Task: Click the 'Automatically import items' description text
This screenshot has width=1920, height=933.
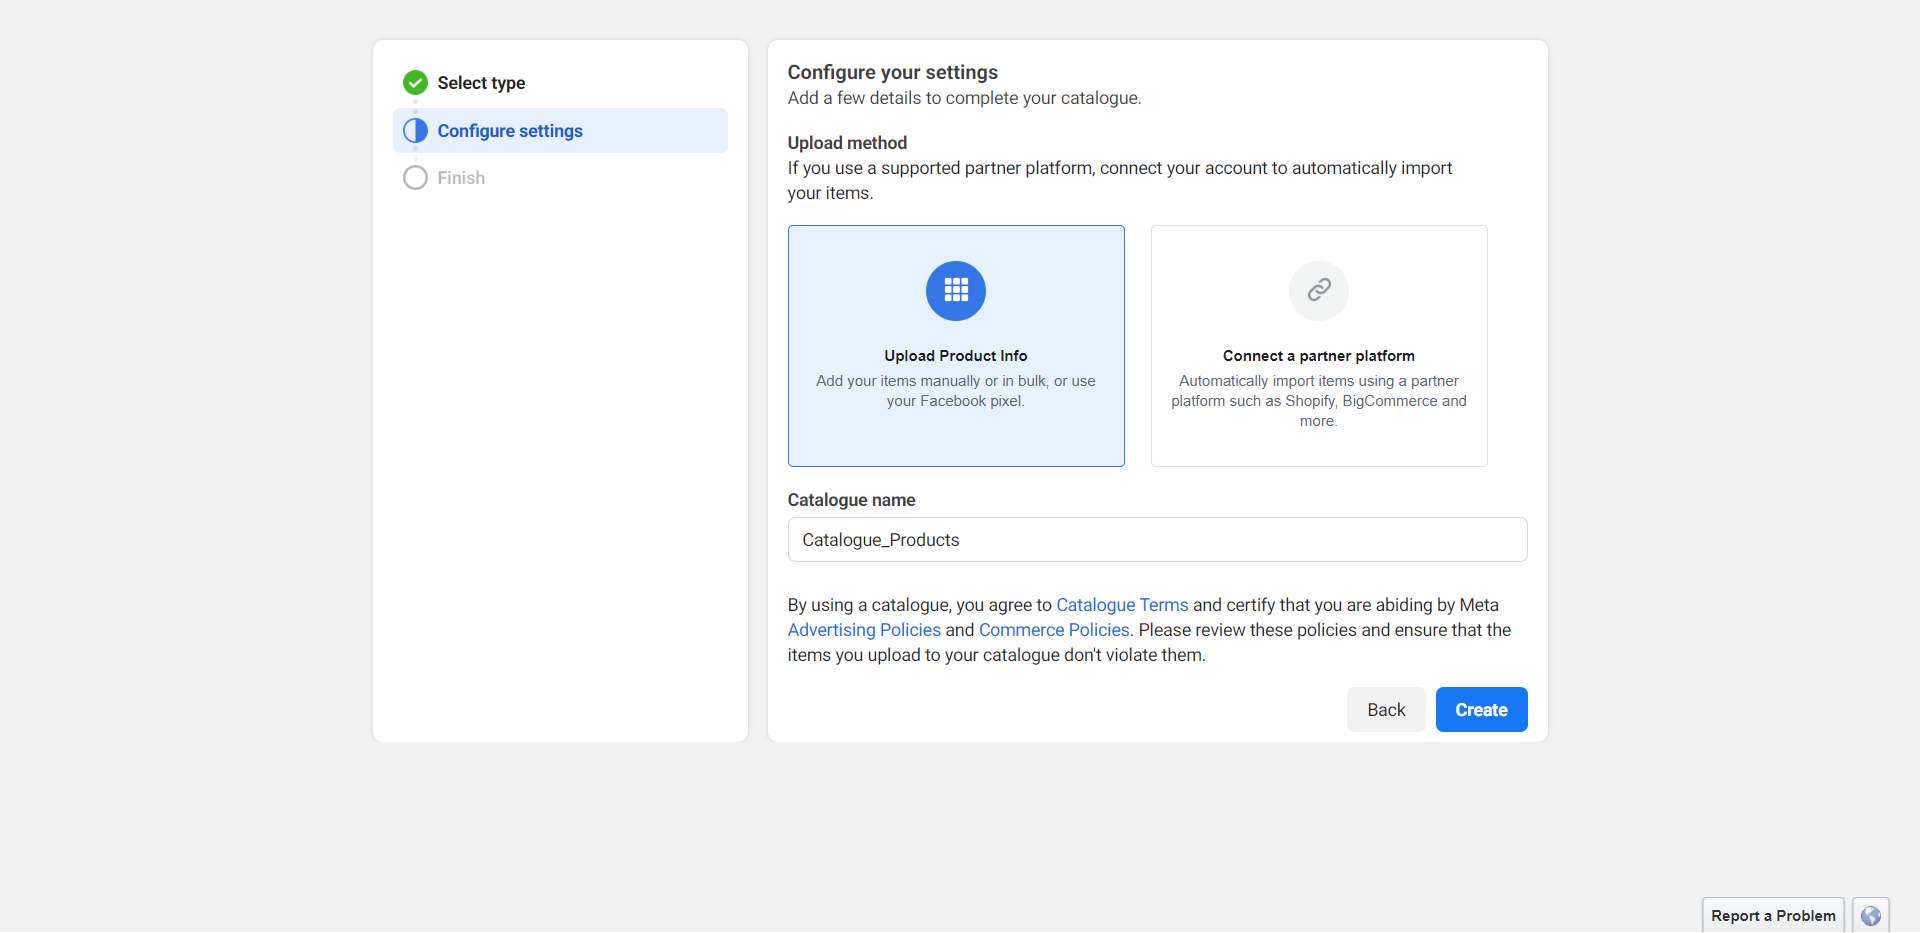Action: pos(1319,401)
